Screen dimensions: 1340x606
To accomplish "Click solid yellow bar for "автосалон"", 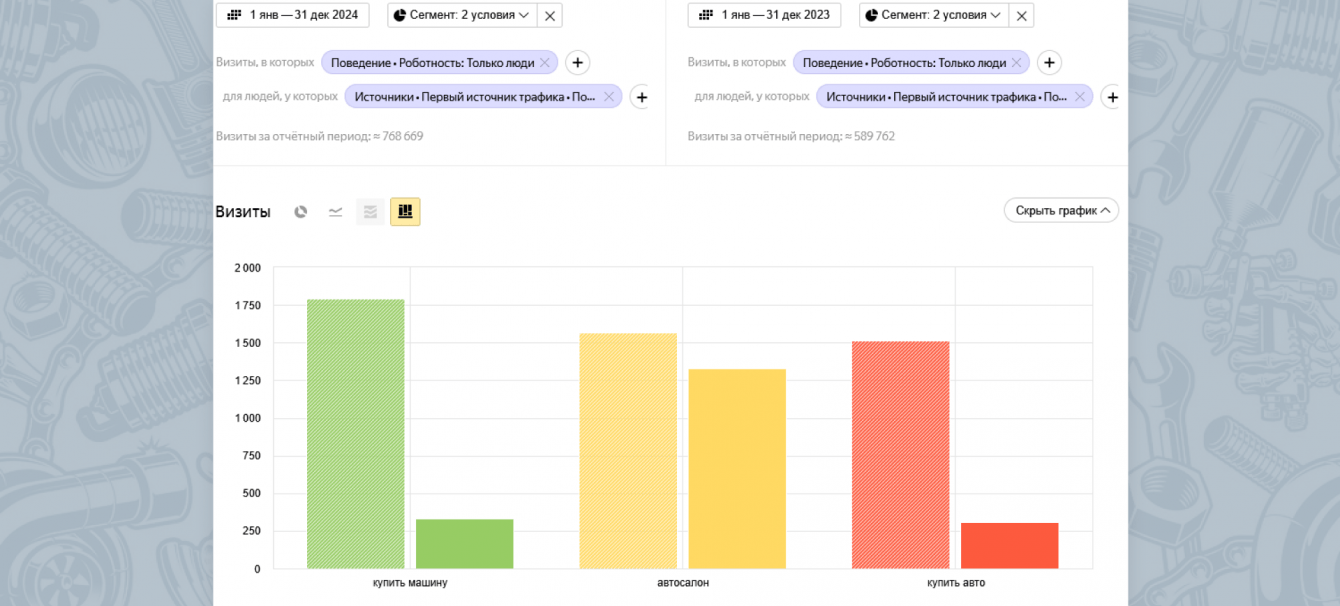I will click(737, 468).
